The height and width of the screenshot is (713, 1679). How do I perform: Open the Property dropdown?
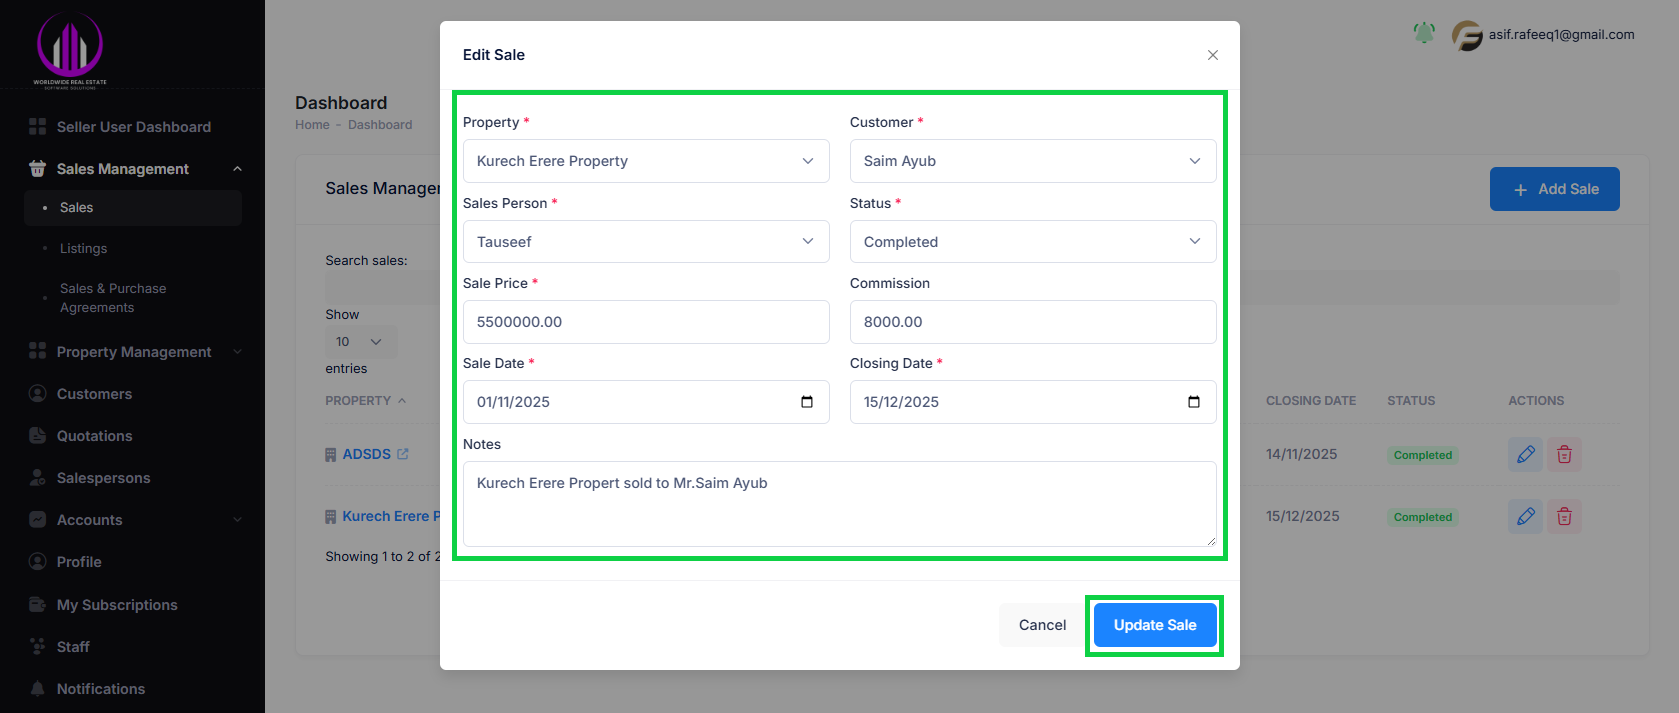646,161
